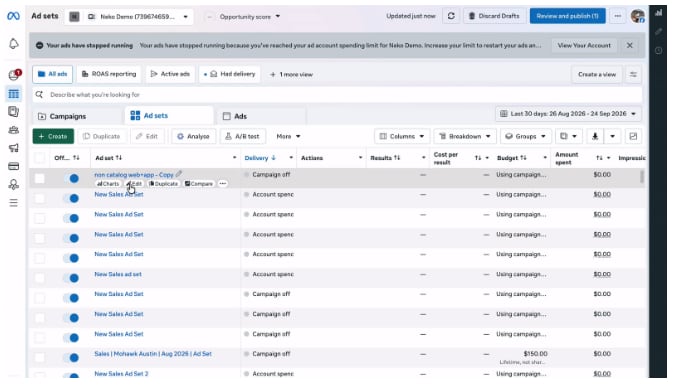Screen dimensions: 680x385
Task: Open the Campaigns tab
Action: click(x=77, y=116)
